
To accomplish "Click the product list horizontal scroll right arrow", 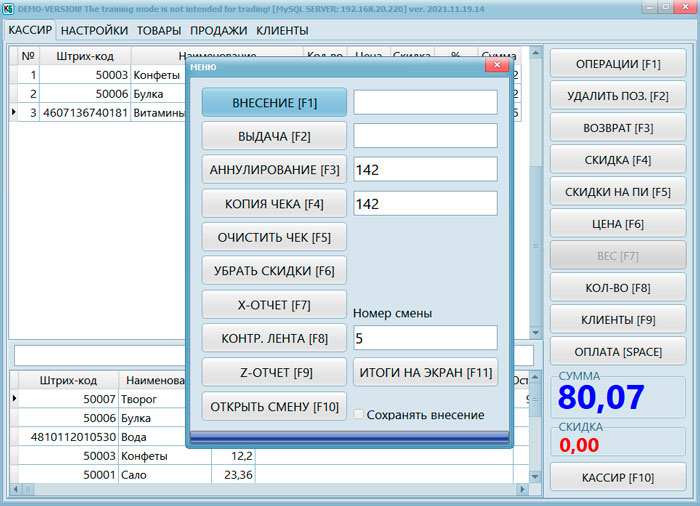I will click(522, 489).
